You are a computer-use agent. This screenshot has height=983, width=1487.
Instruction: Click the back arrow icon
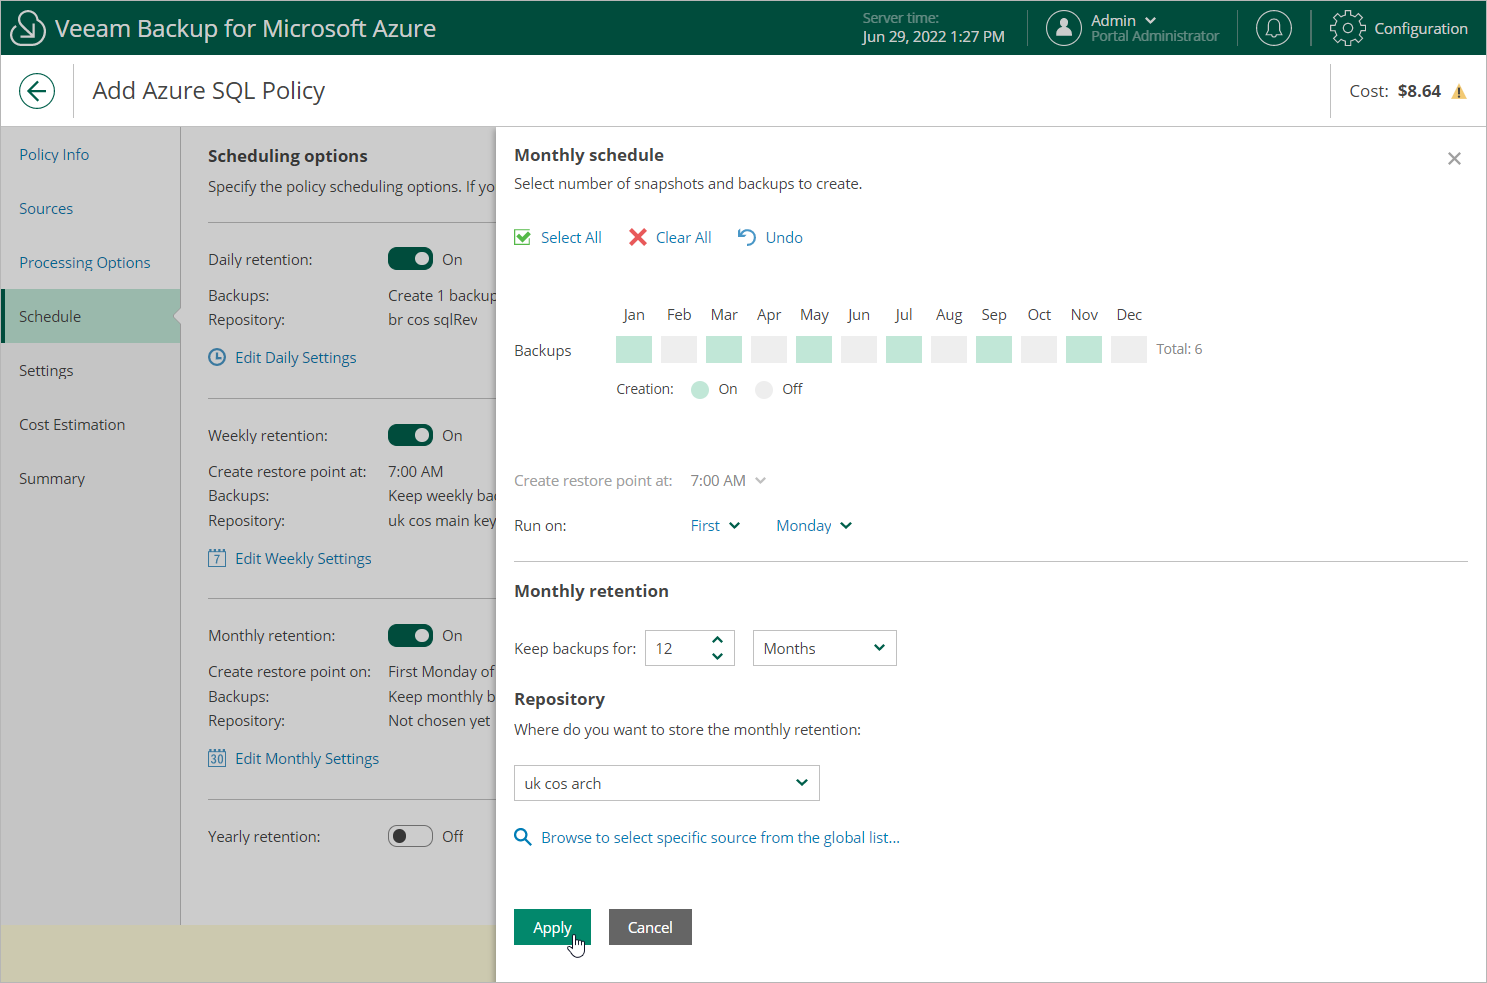(x=37, y=91)
